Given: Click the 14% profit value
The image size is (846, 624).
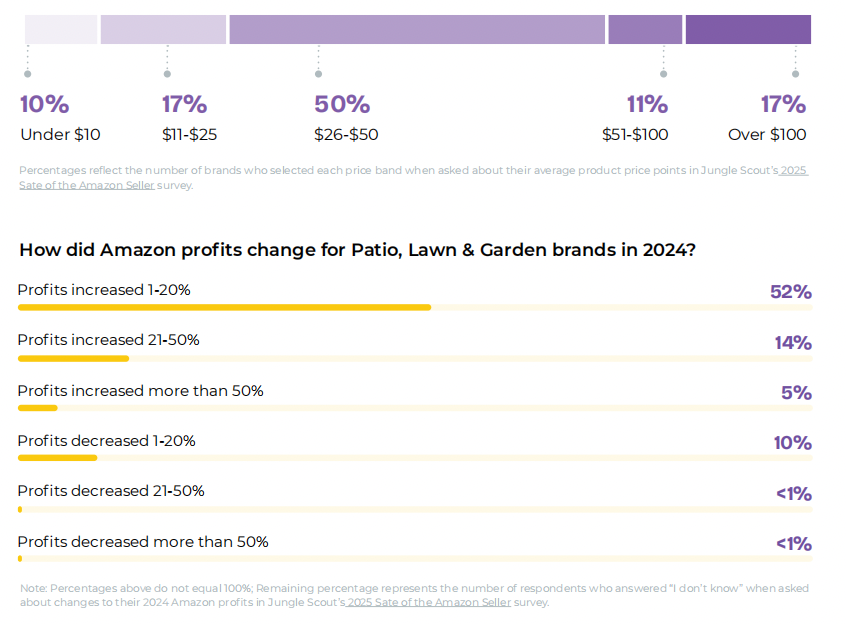Looking at the screenshot, I should pos(792,343).
